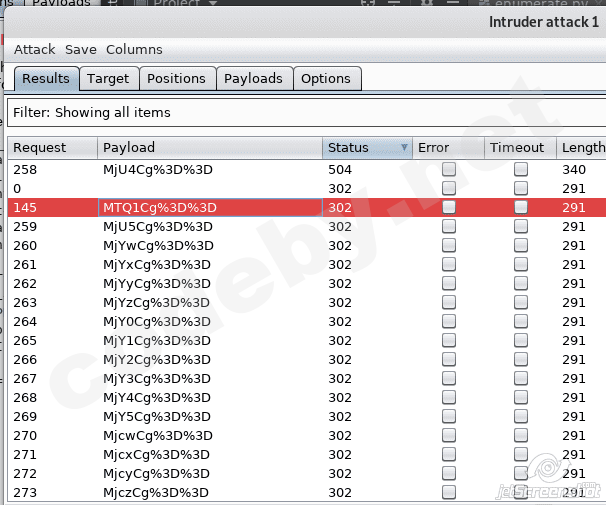Toggle Error checkbox for request 262
606x505 pixels.
click(x=449, y=283)
